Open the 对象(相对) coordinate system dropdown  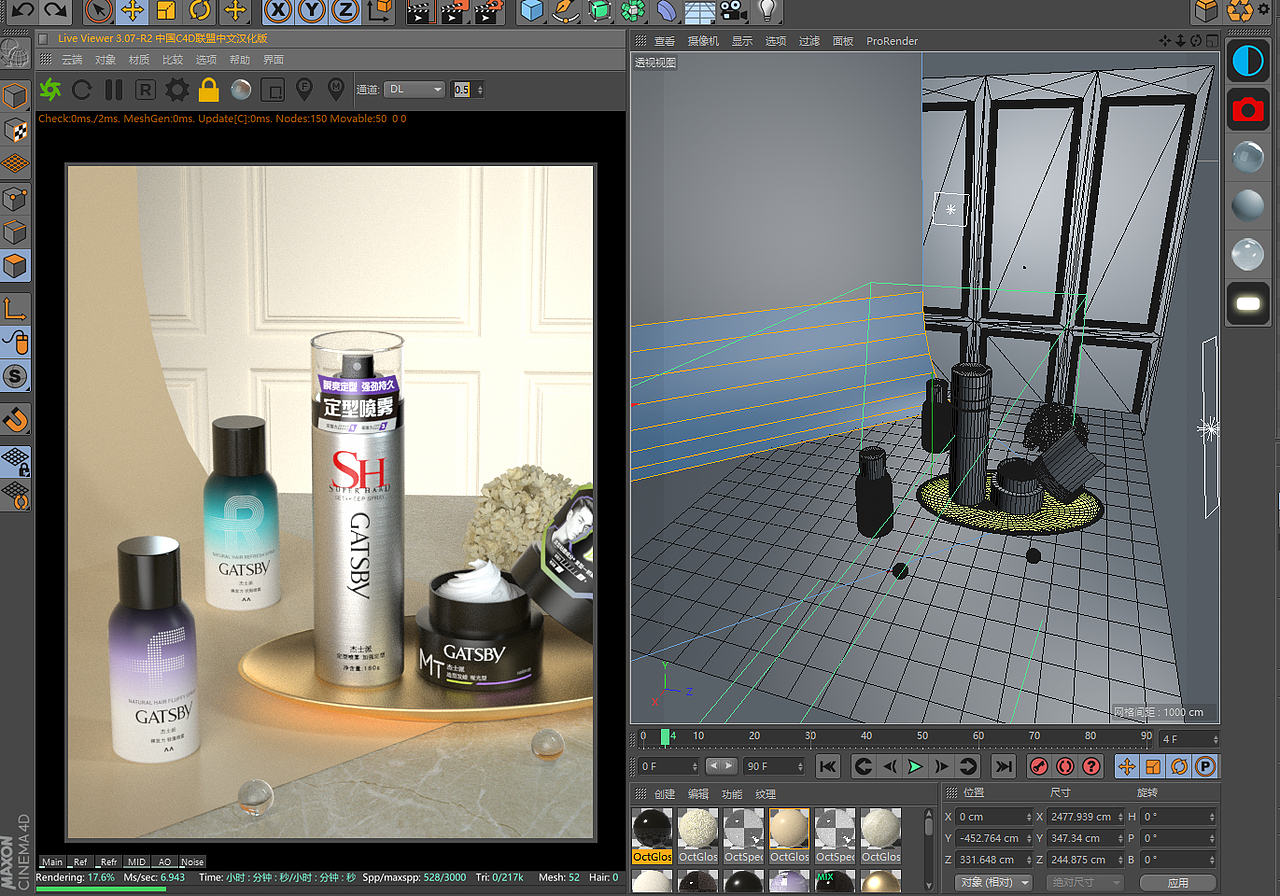[x=995, y=881]
